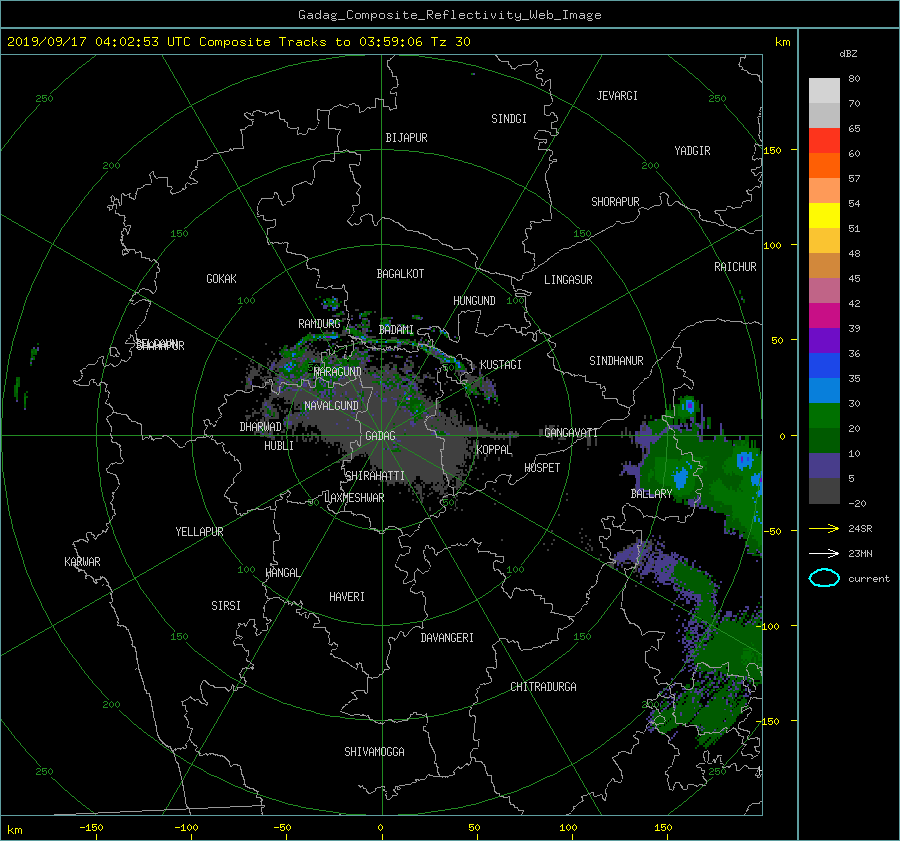Click the SHORAPUR city label

[615, 202]
